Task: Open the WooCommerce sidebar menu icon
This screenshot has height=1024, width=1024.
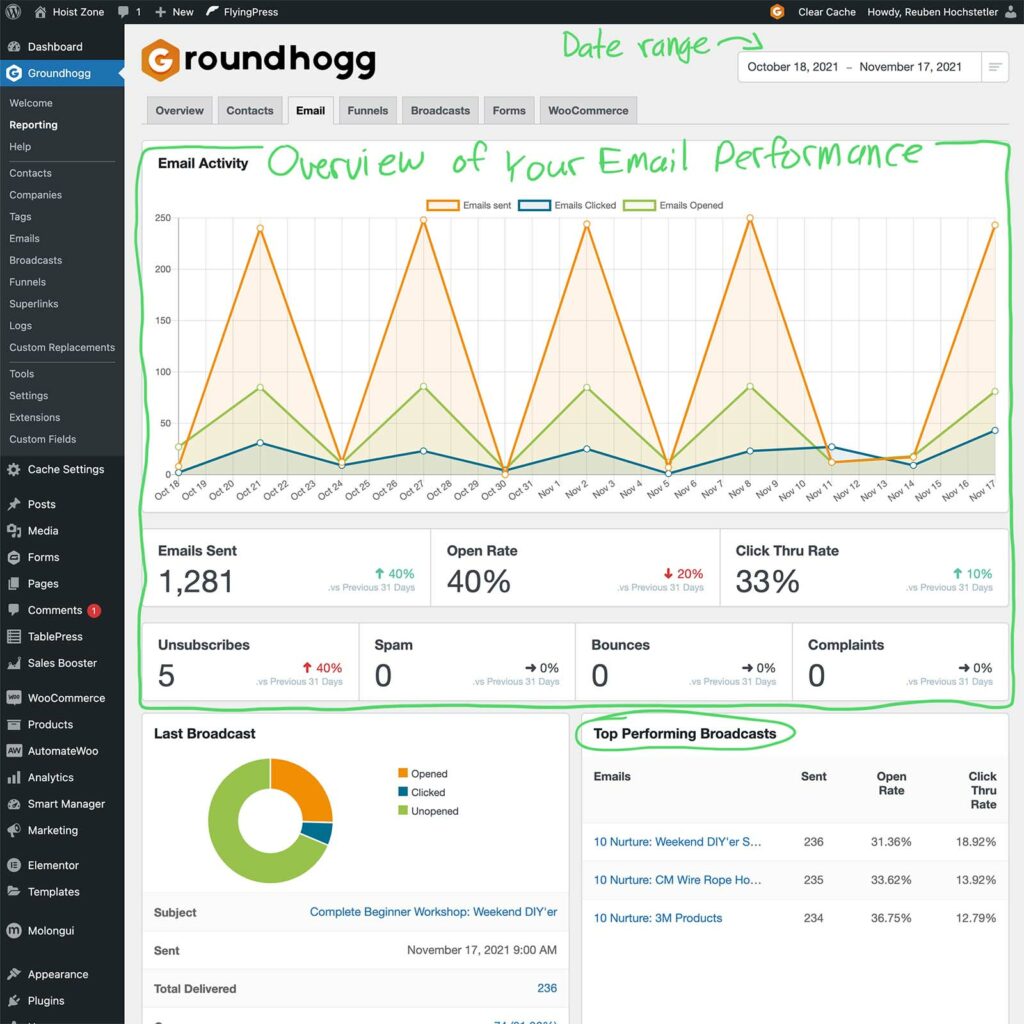Action: click(x=14, y=698)
